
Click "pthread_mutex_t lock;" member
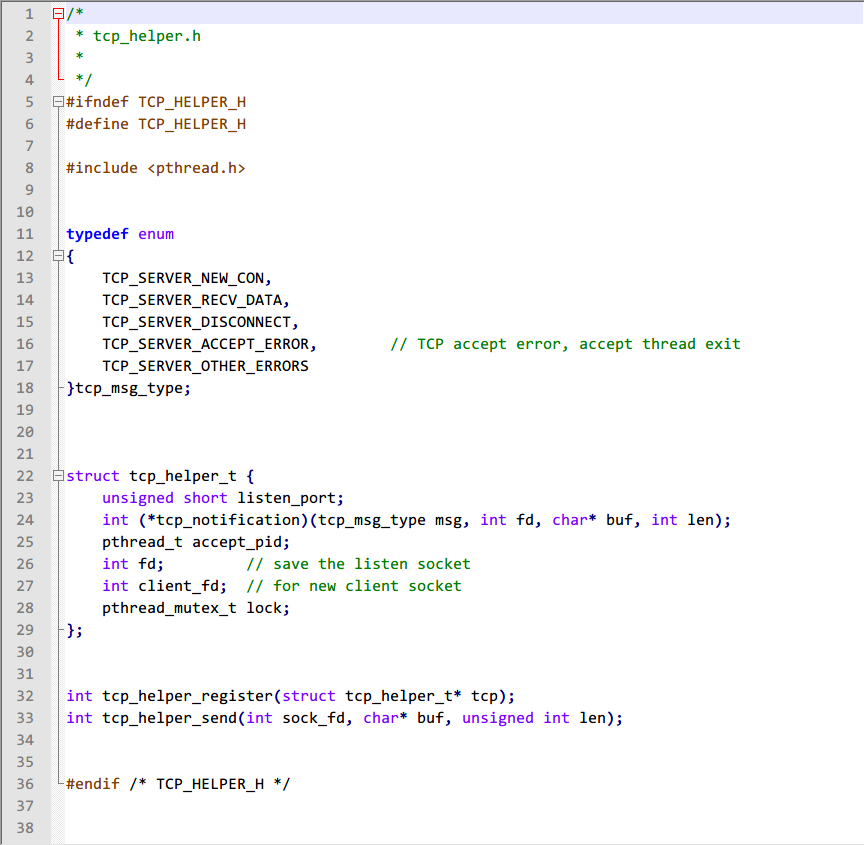click(x=196, y=608)
